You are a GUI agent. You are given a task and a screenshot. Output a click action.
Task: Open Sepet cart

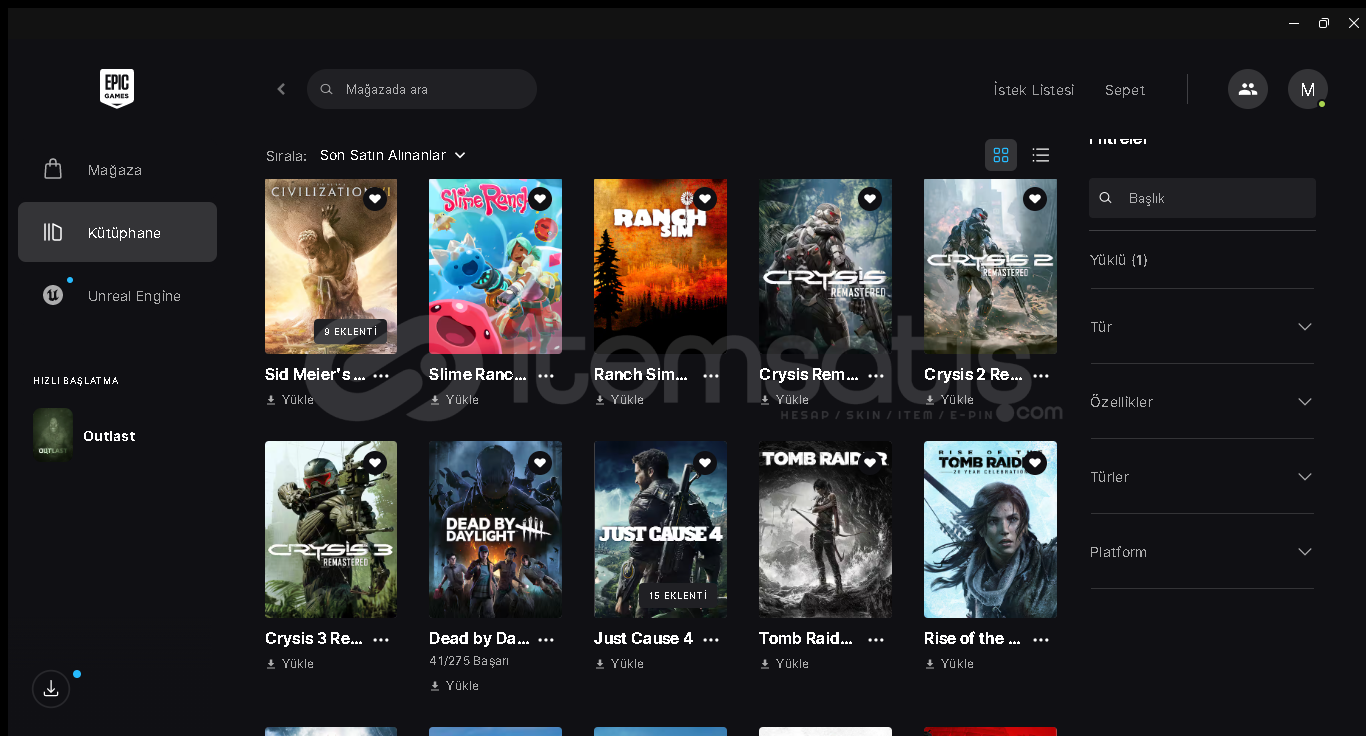1125,90
